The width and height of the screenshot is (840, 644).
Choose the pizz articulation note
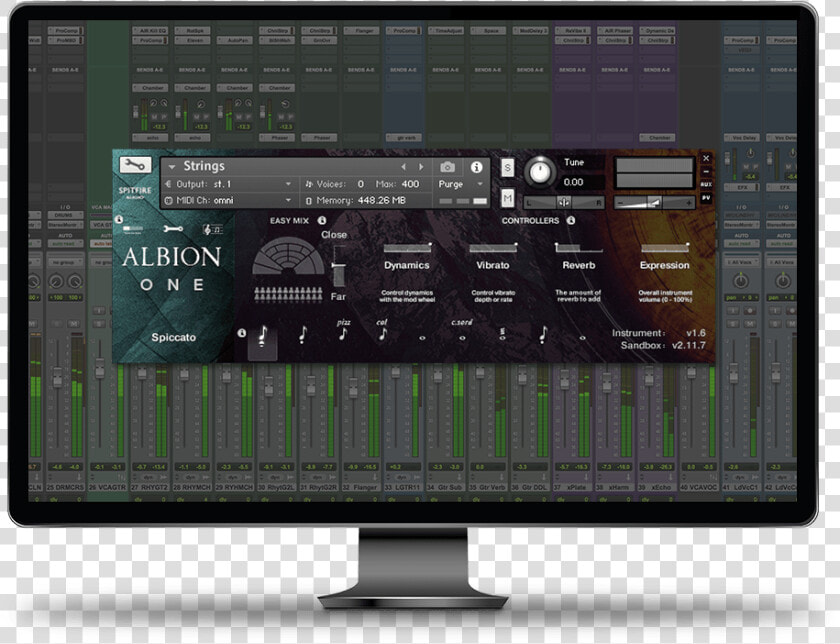click(x=343, y=331)
